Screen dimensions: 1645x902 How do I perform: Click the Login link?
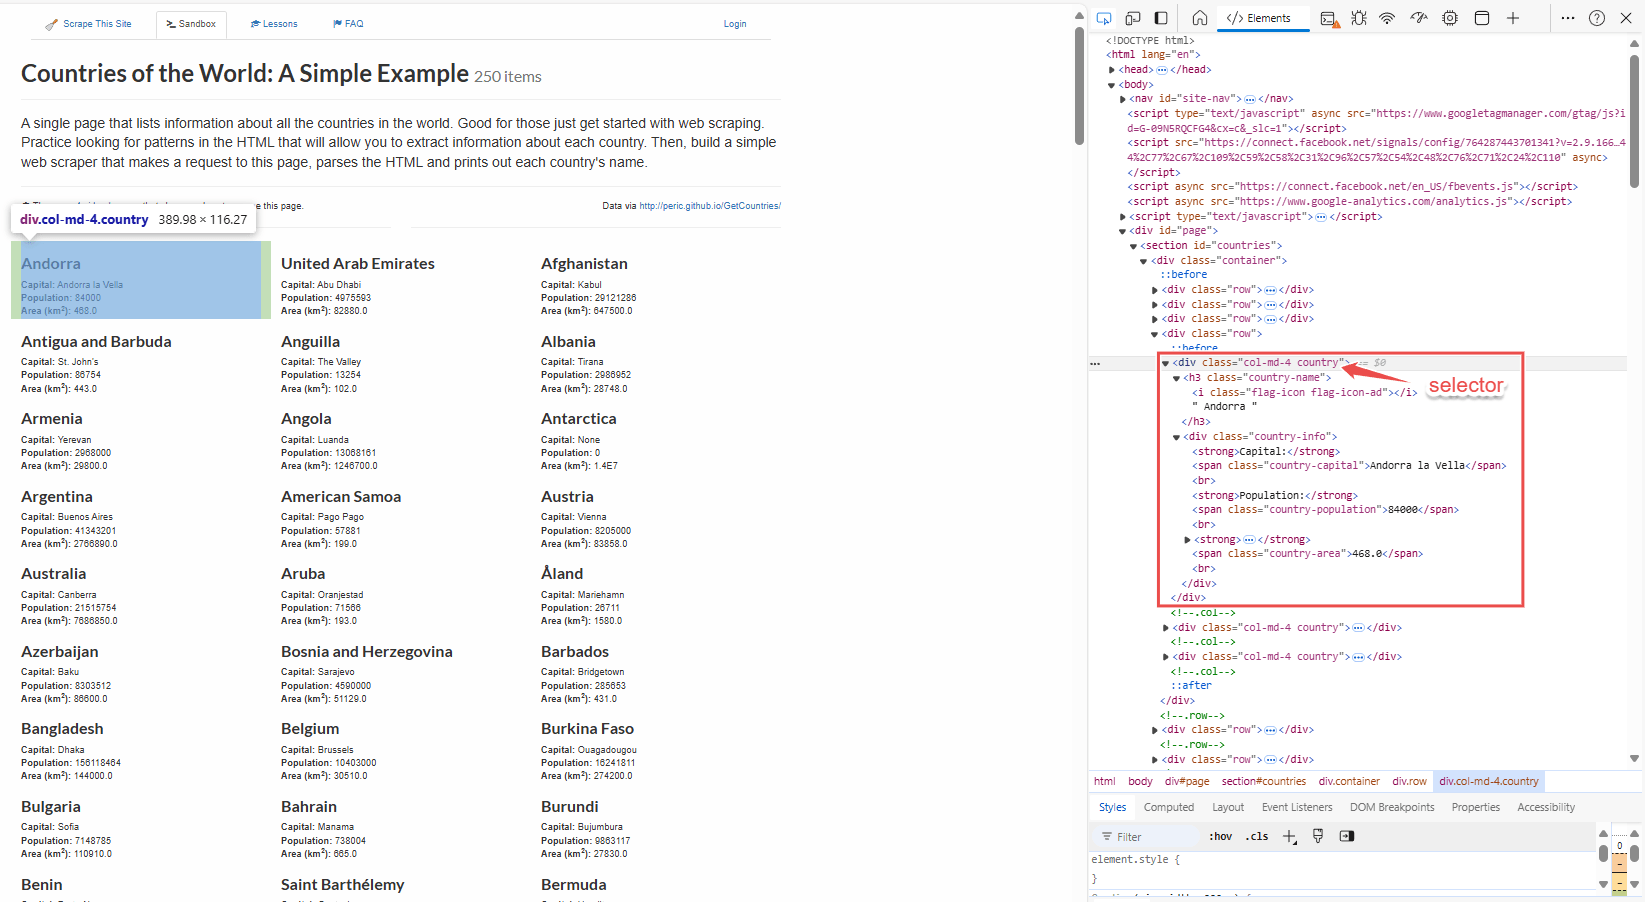[x=735, y=23]
